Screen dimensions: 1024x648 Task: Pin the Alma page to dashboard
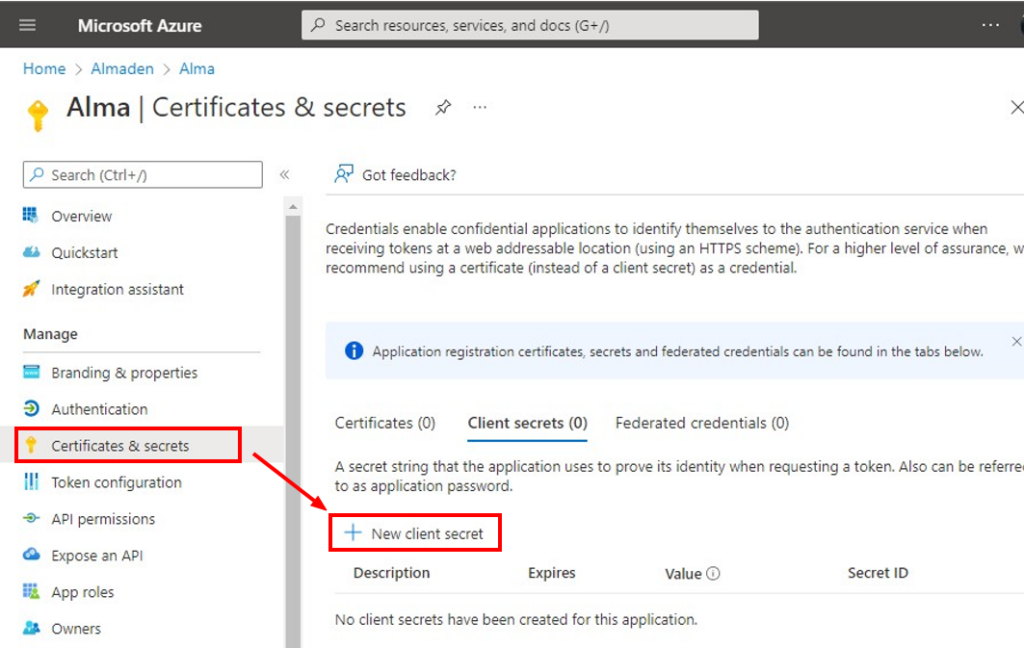coord(442,107)
